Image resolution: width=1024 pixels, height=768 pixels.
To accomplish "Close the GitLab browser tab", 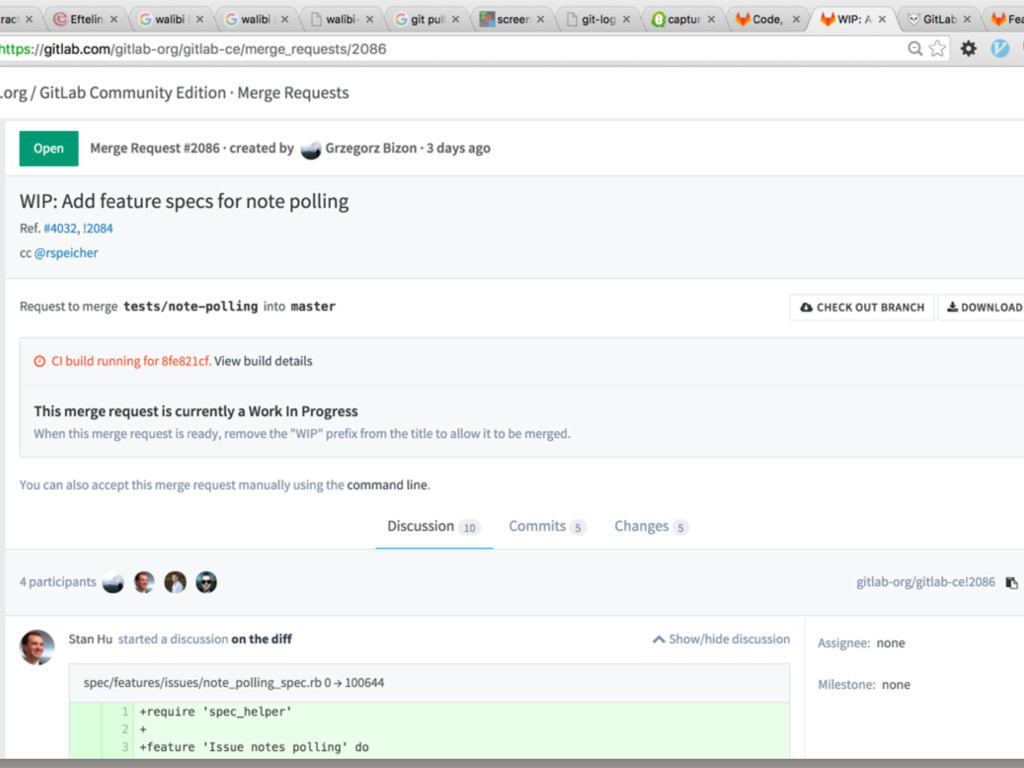I will (967, 20).
